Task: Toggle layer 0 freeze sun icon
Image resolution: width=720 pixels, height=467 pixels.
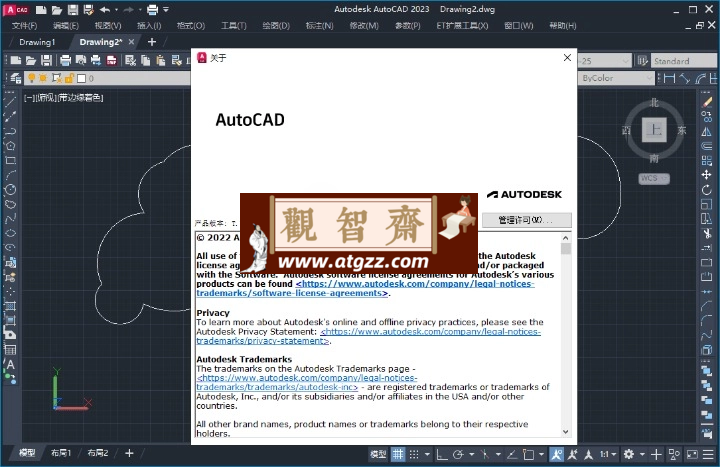Action: pos(43,78)
